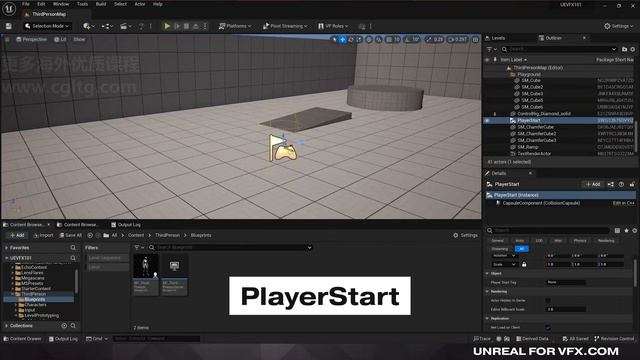Screen dimensions: 640x360
Task: Select SM_Cube2 in the Outliner
Action: 532,87
